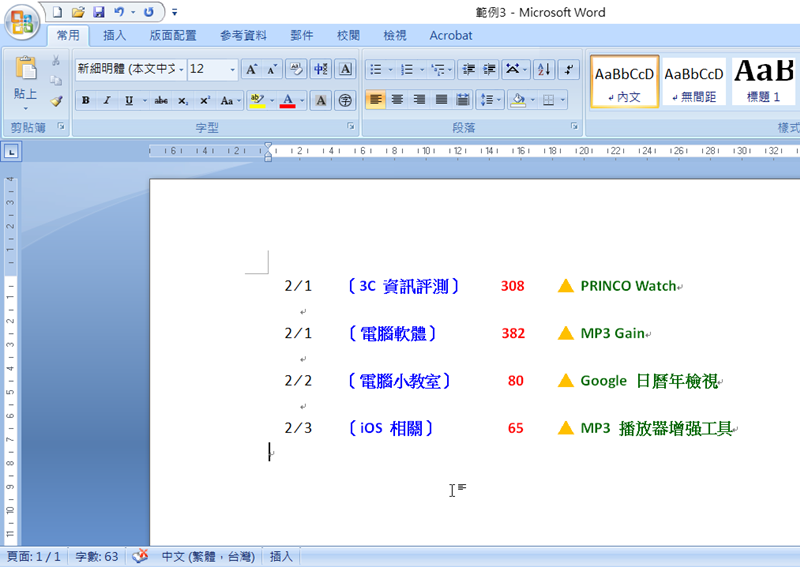Save the document from Quick Access toolbar
This screenshot has height=567, width=800.
(98, 12)
